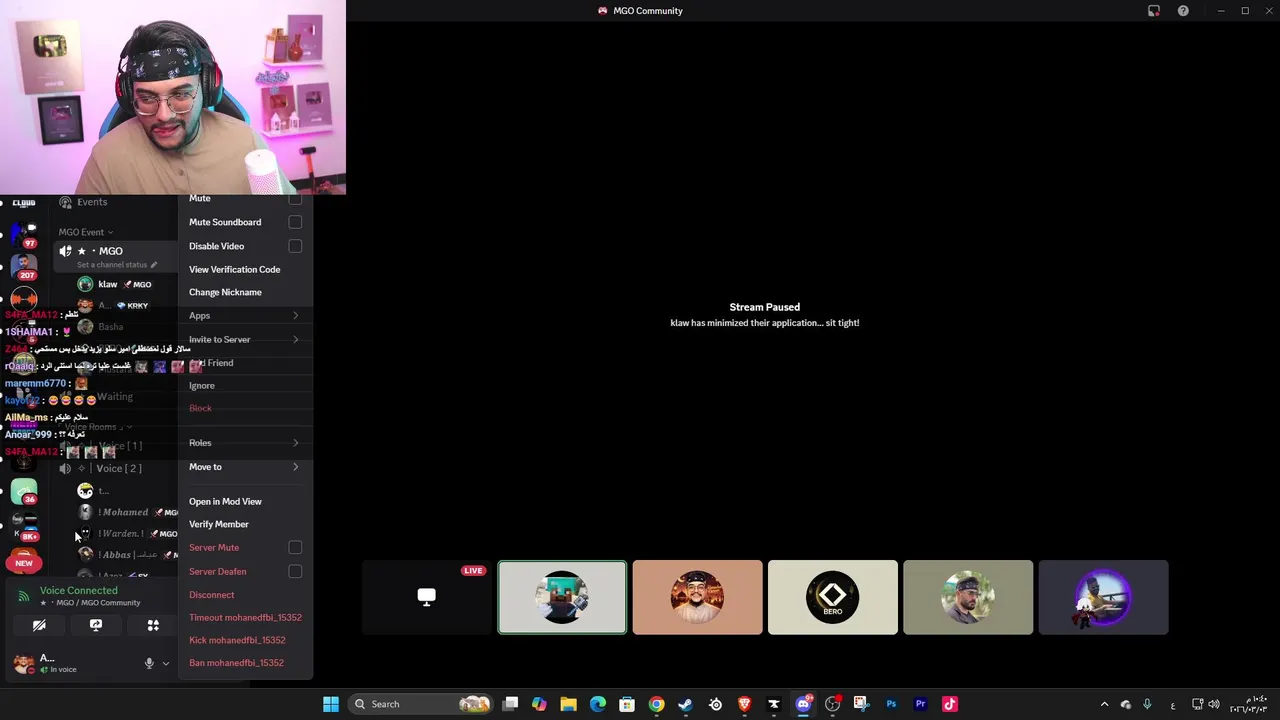Open the activities launcher button
The image size is (1280, 720).
click(153, 625)
